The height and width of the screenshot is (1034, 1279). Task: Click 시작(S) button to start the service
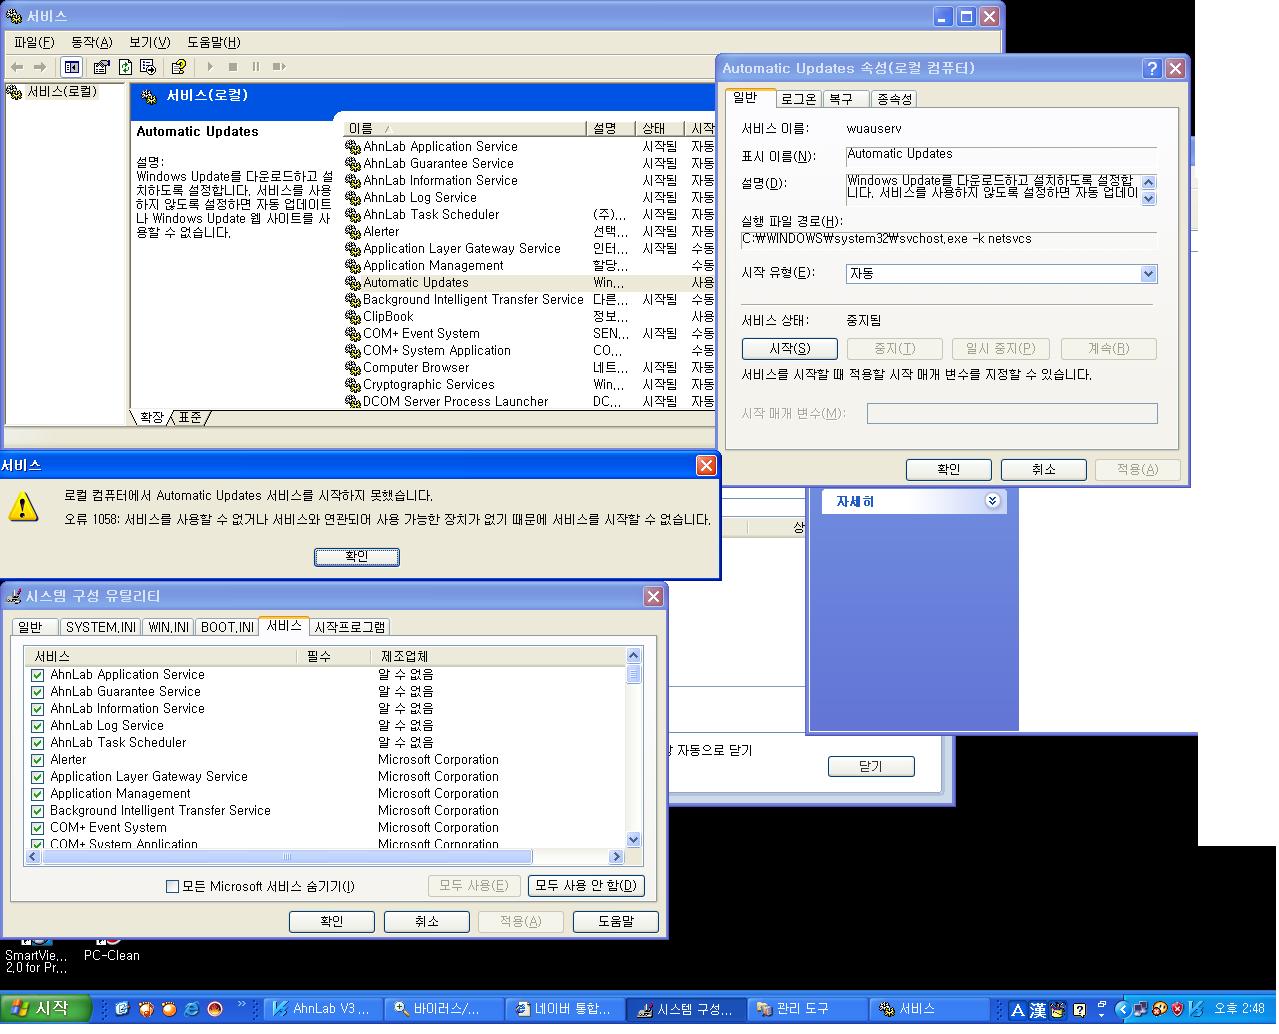tap(789, 348)
